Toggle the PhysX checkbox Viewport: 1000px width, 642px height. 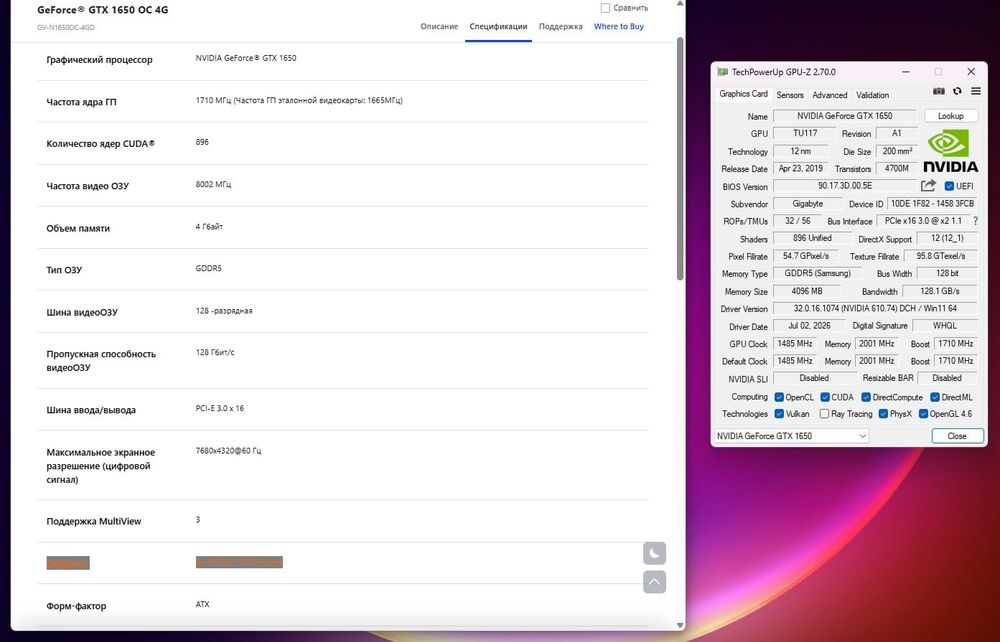click(x=883, y=414)
